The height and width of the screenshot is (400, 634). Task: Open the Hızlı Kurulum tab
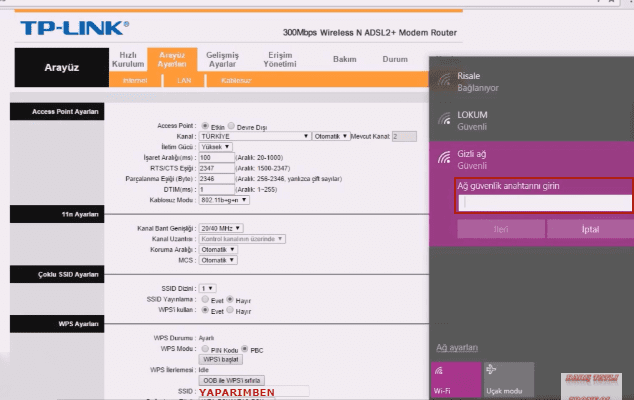(128, 59)
